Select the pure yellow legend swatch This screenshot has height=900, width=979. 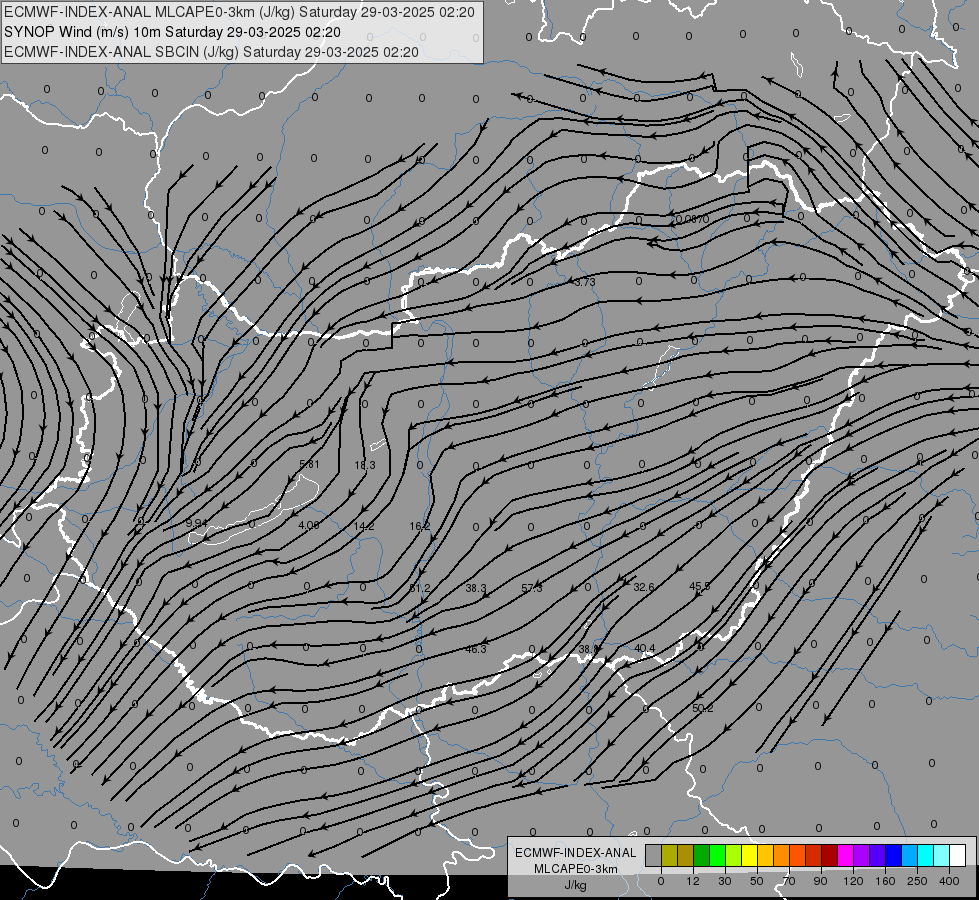(x=749, y=855)
